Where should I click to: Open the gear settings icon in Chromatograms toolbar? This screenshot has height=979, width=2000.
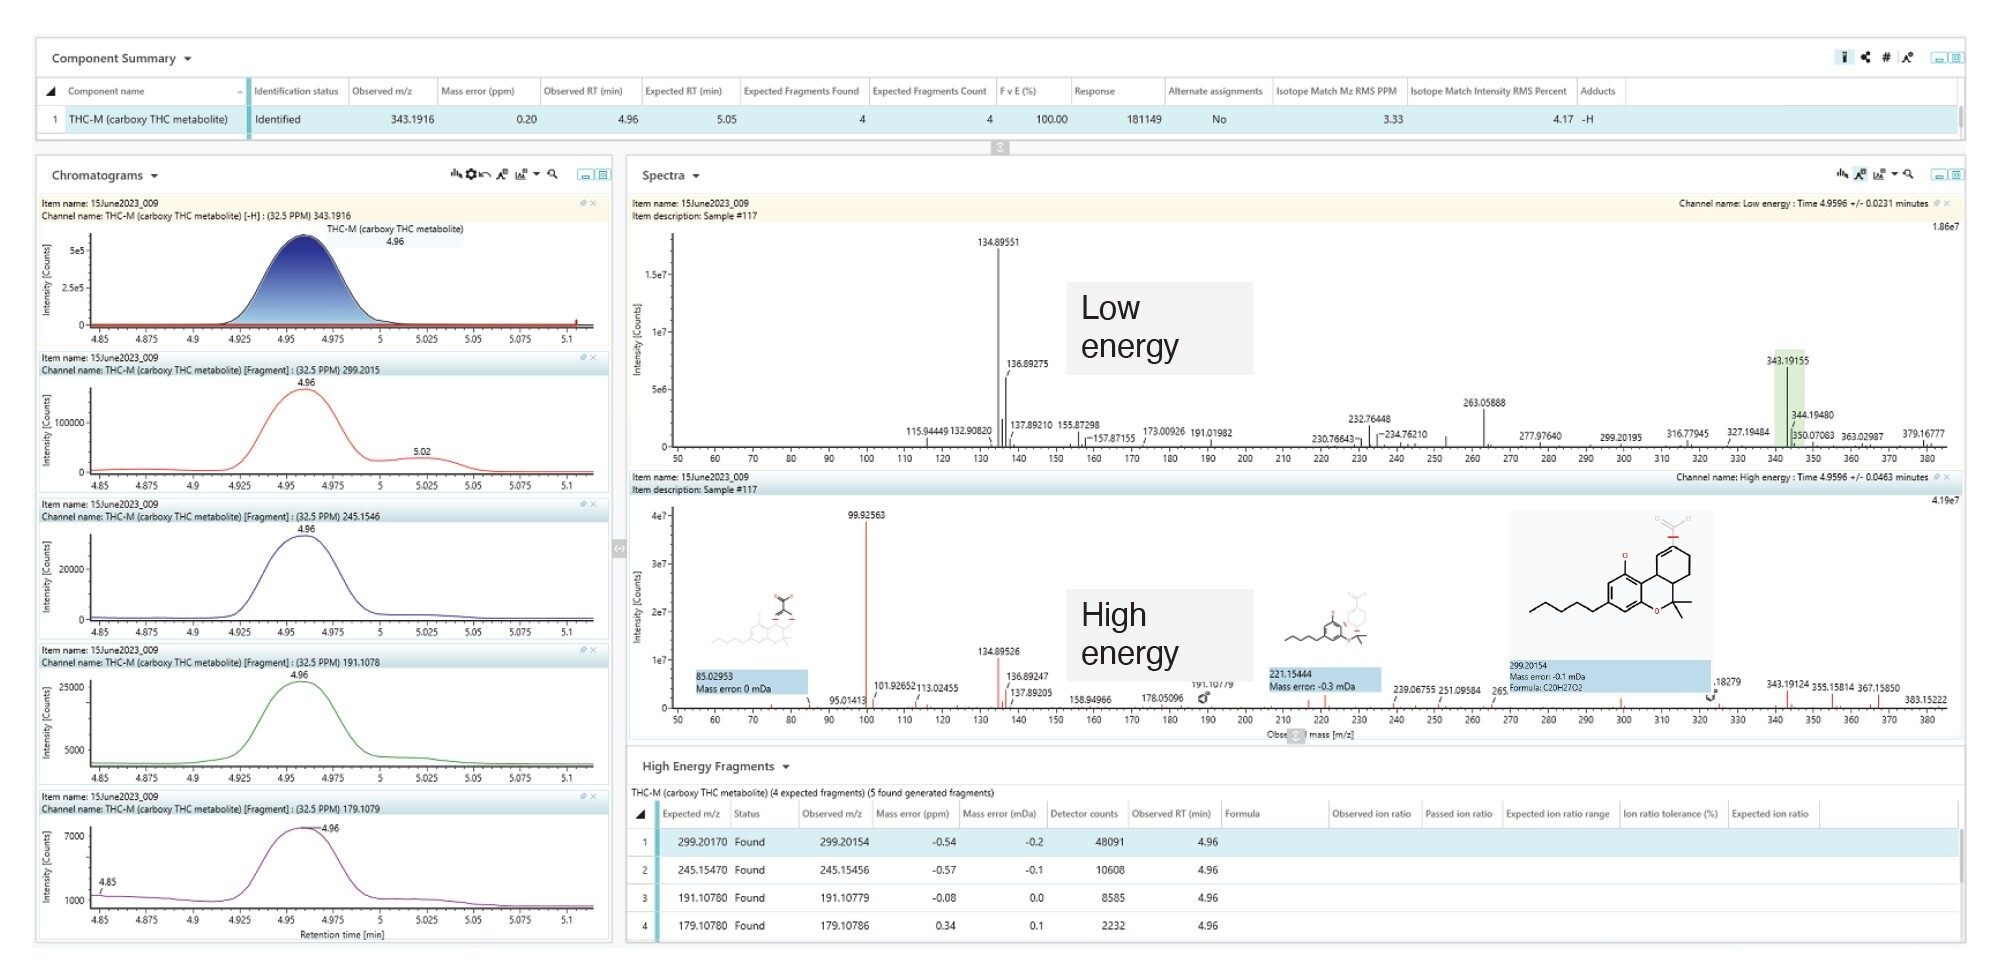tap(471, 174)
